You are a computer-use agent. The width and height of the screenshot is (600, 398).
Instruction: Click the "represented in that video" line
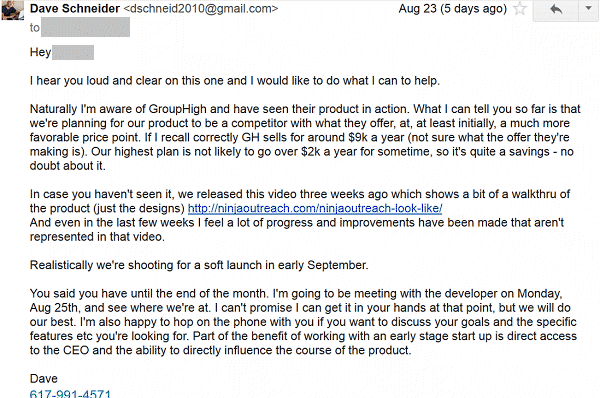(97, 237)
